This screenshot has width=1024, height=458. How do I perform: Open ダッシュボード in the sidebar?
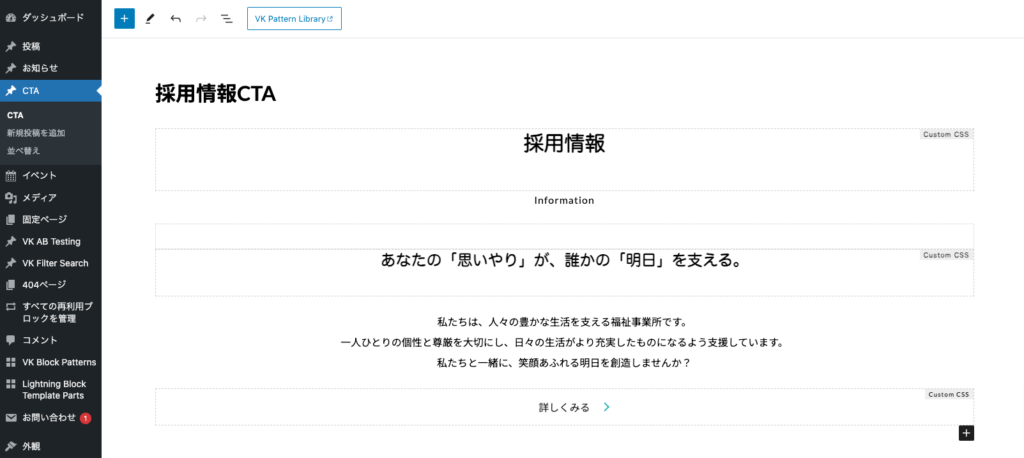(x=52, y=18)
